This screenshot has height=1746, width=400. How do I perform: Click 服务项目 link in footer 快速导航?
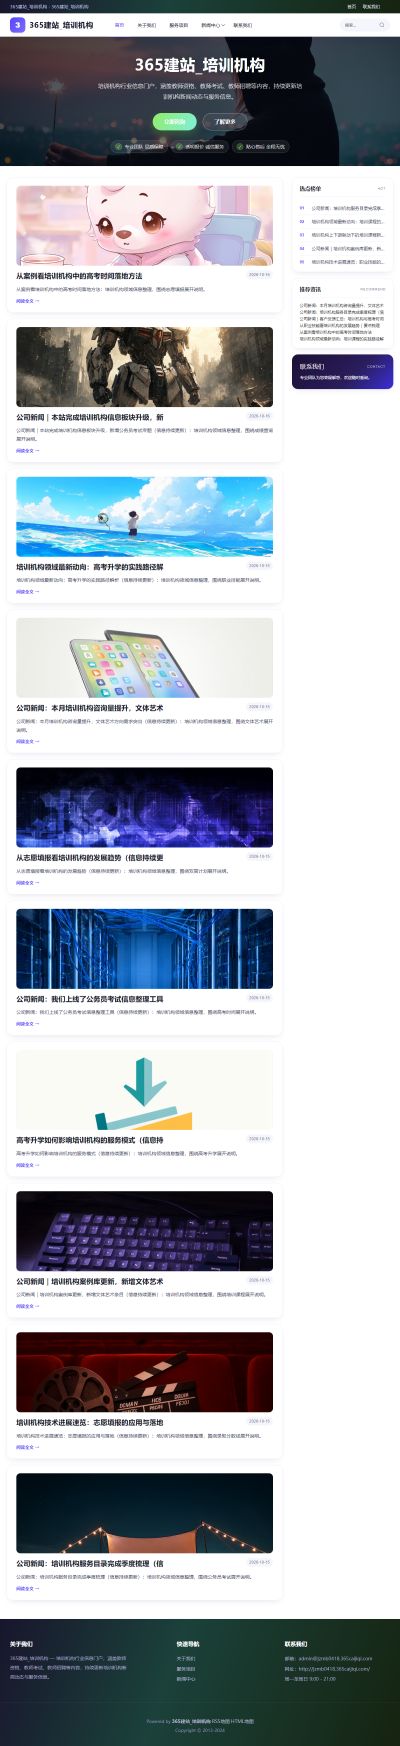click(186, 1669)
